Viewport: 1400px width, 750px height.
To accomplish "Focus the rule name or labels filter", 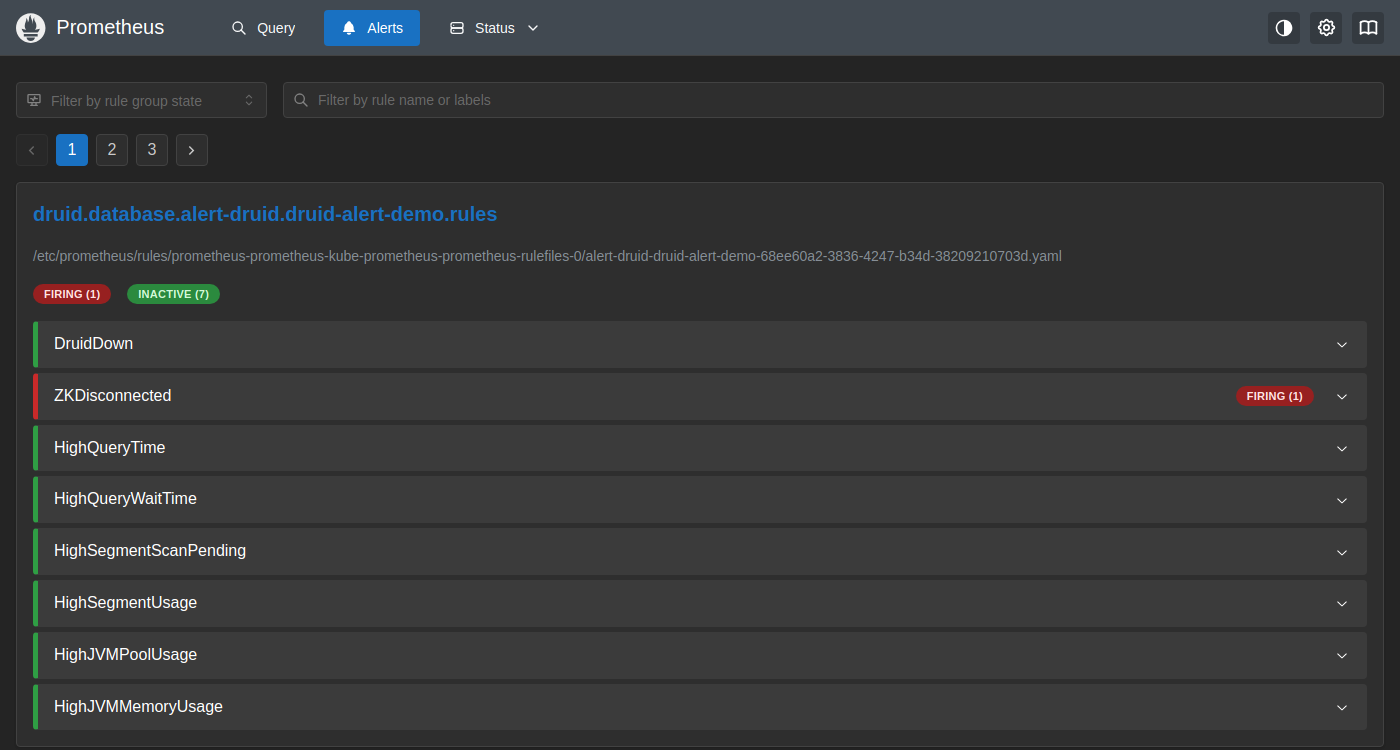I will click(833, 100).
